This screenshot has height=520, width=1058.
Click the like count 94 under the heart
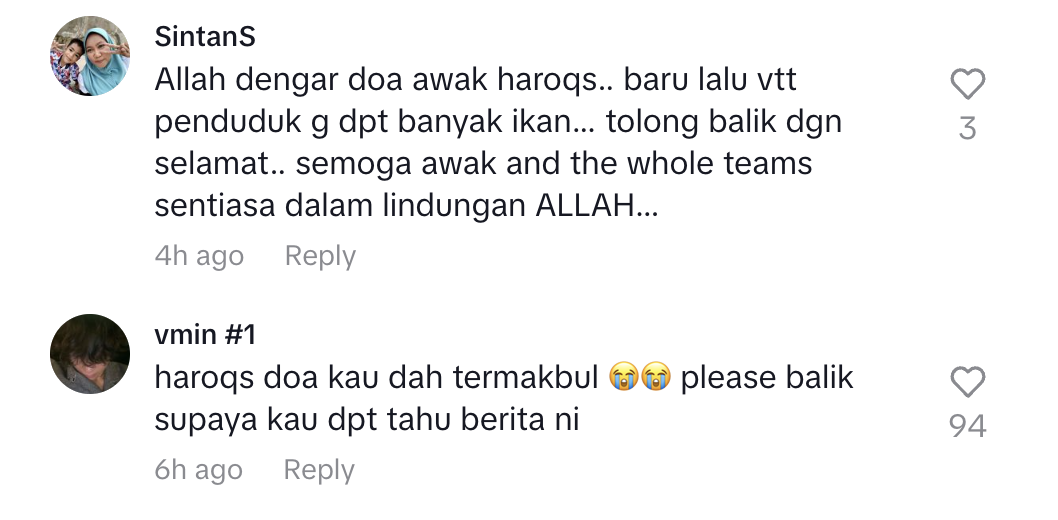(x=968, y=426)
